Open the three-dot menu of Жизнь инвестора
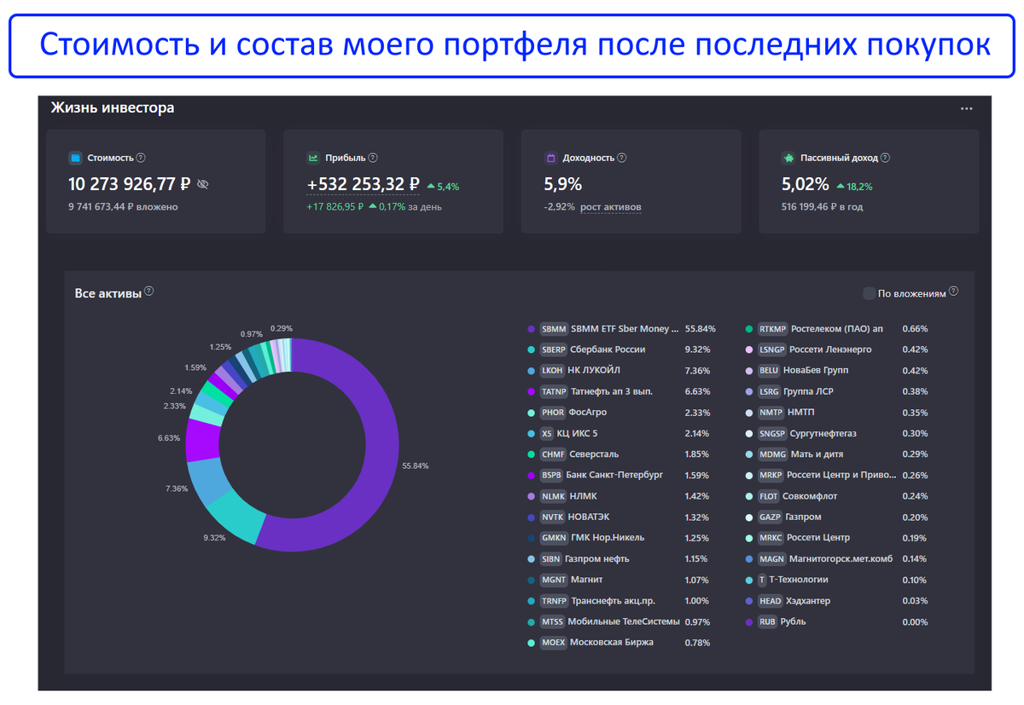This screenshot has height=705, width=1024. pos(966,109)
